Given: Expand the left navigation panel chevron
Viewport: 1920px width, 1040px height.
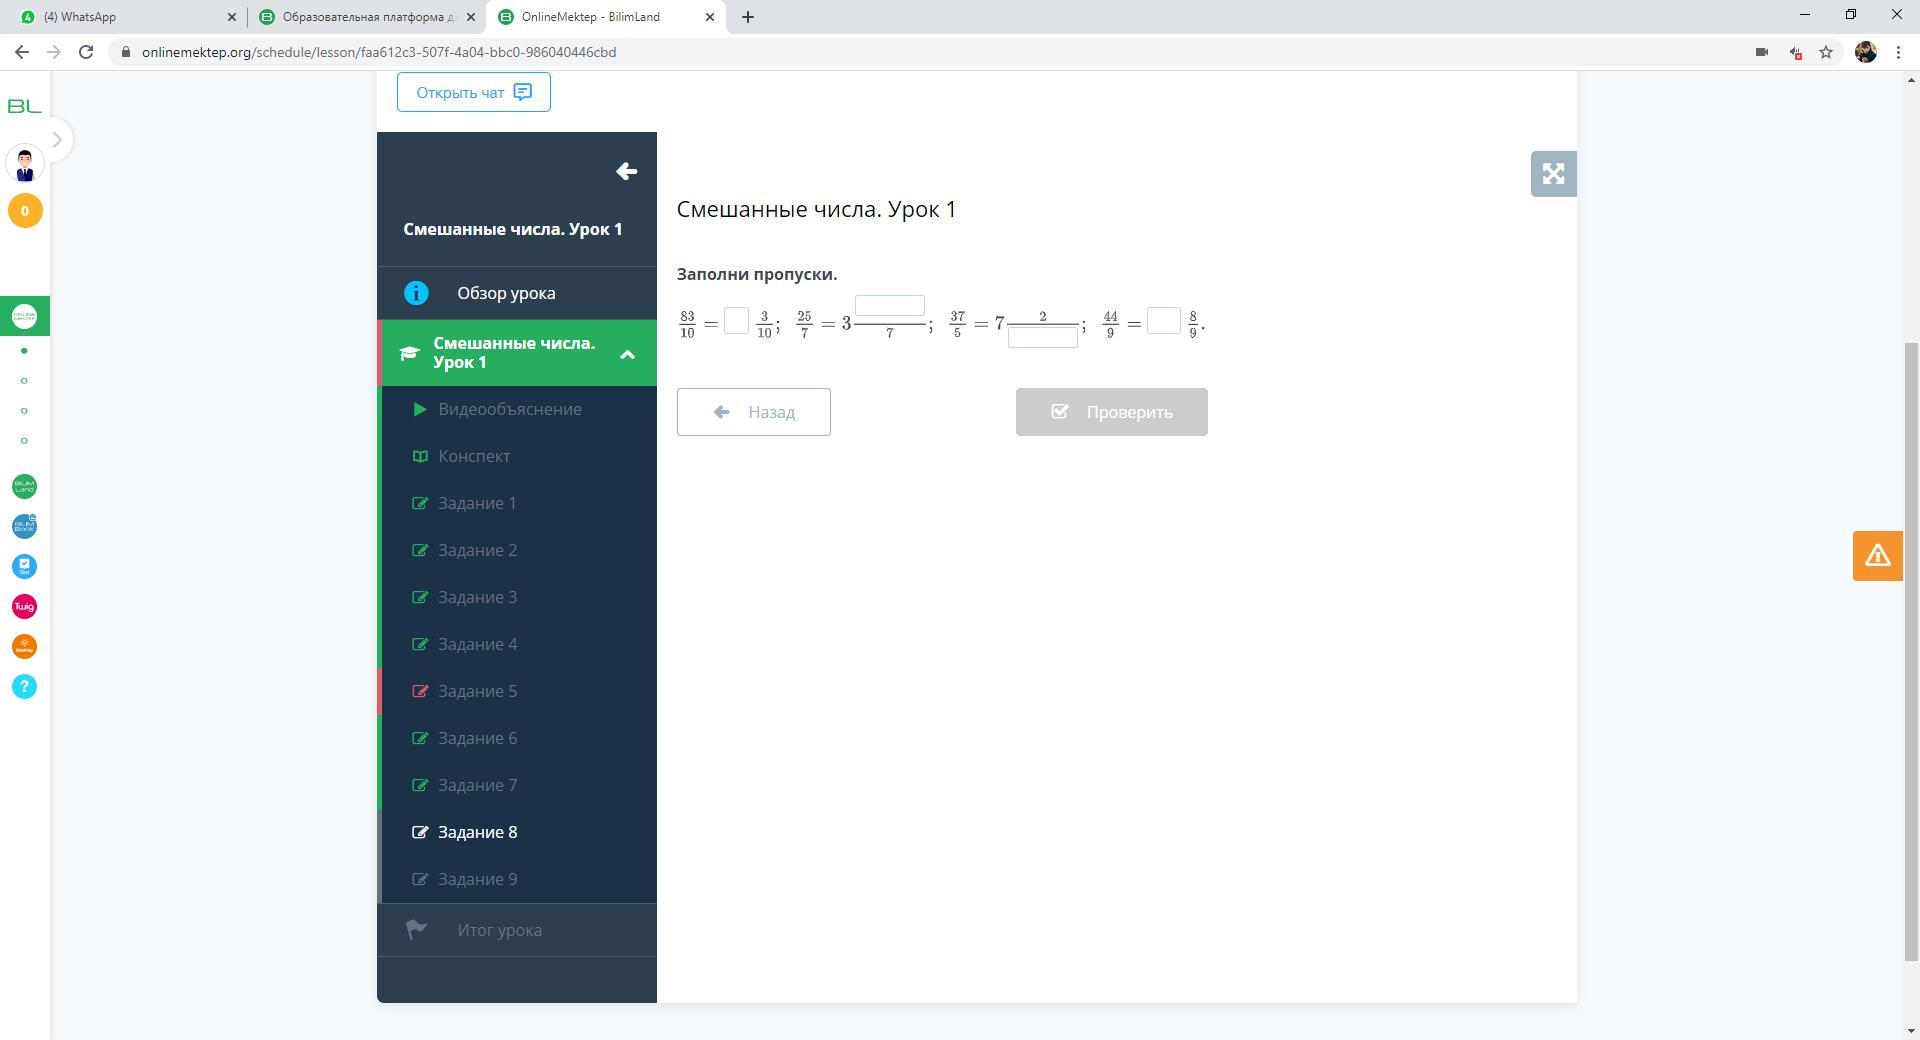Looking at the screenshot, I should pos(57,140).
